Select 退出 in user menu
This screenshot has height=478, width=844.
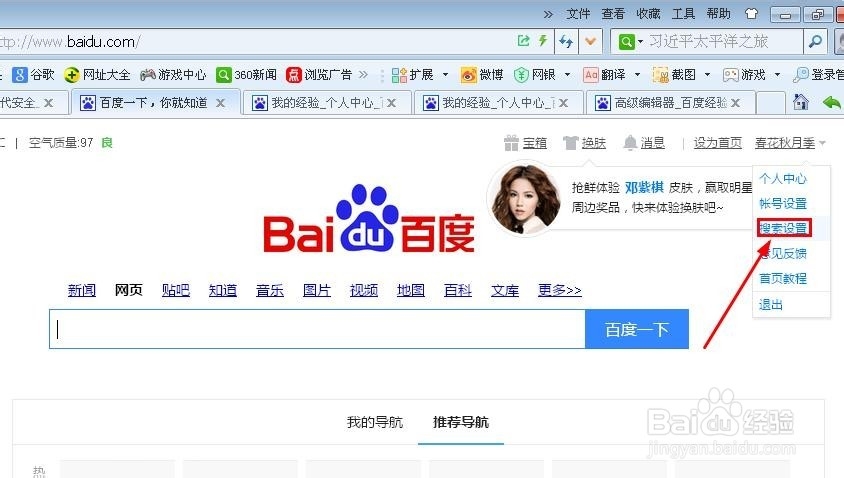[x=771, y=305]
